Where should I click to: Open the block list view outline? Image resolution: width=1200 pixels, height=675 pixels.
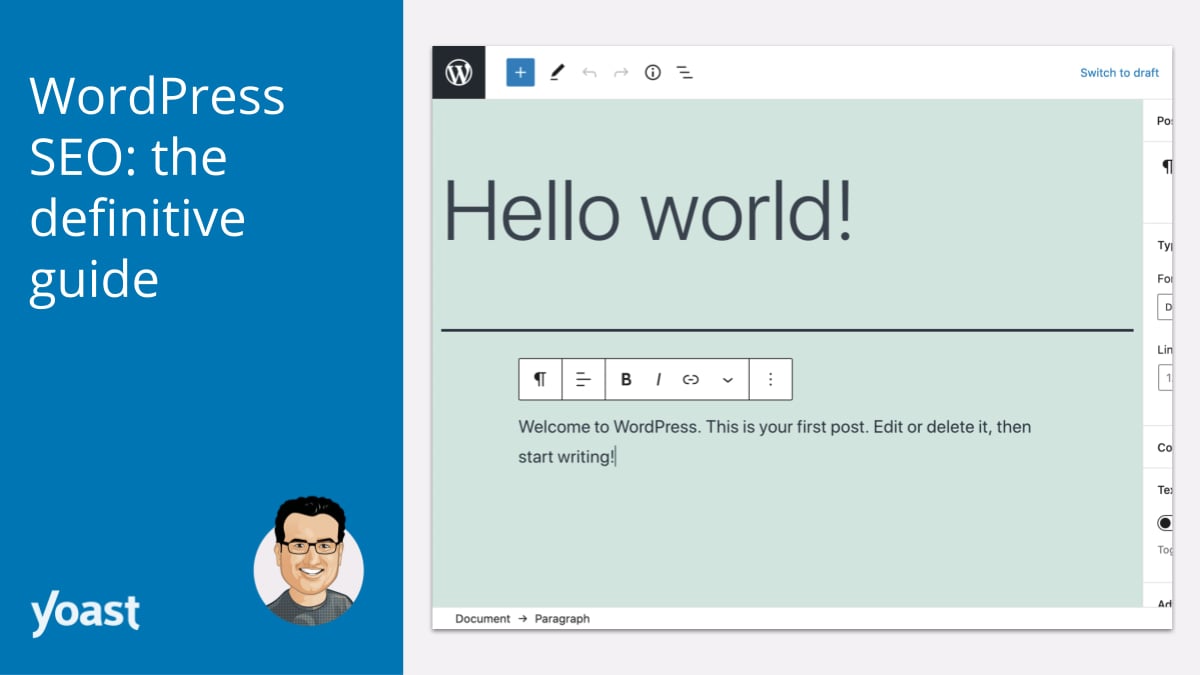(685, 72)
